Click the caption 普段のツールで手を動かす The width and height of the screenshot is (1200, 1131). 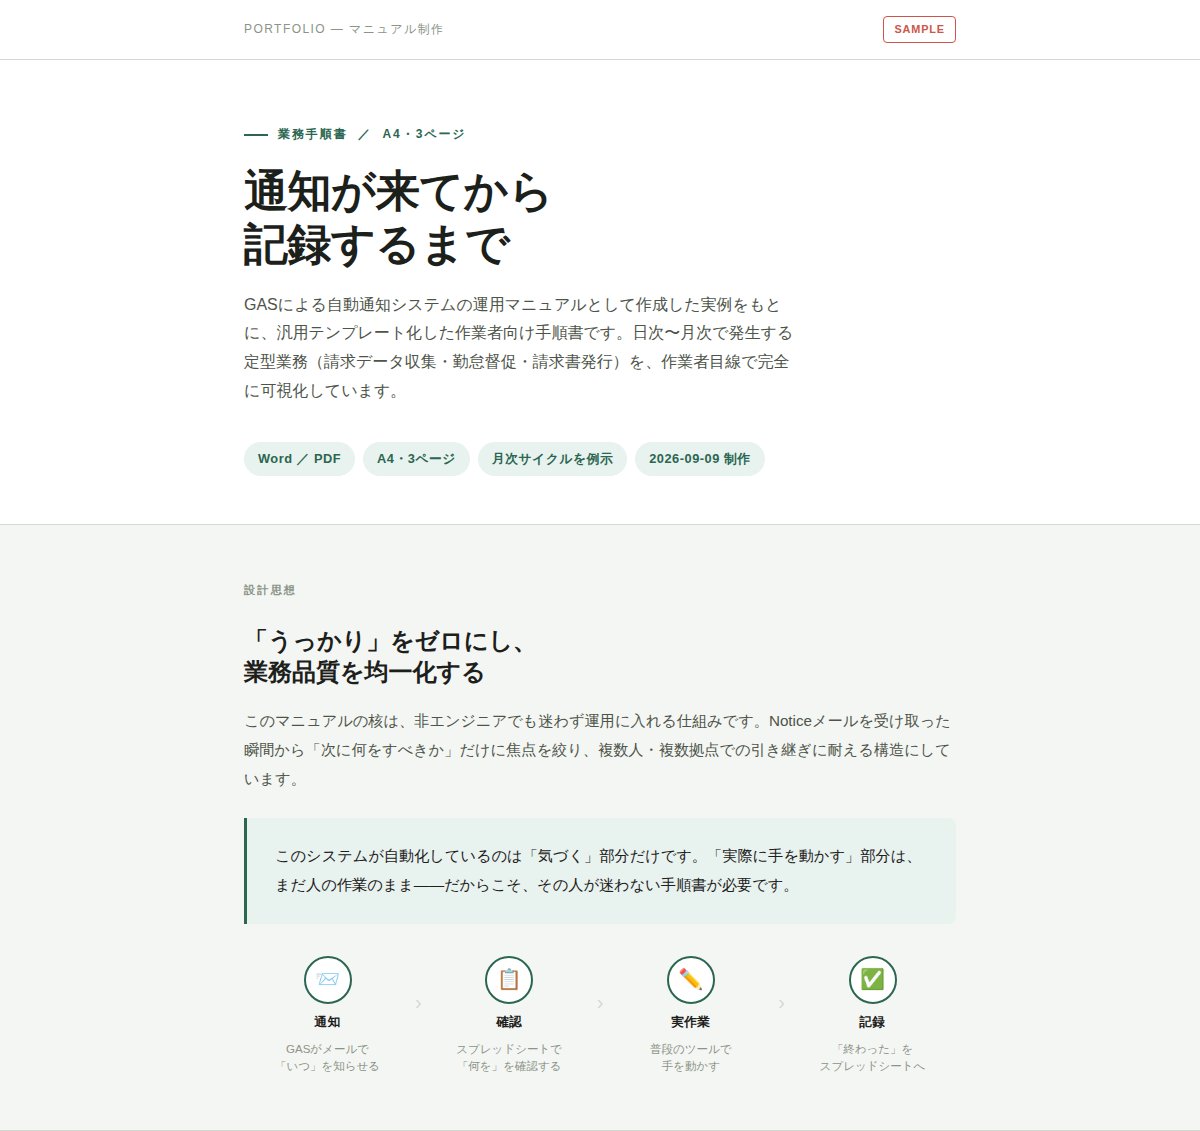(691, 1058)
